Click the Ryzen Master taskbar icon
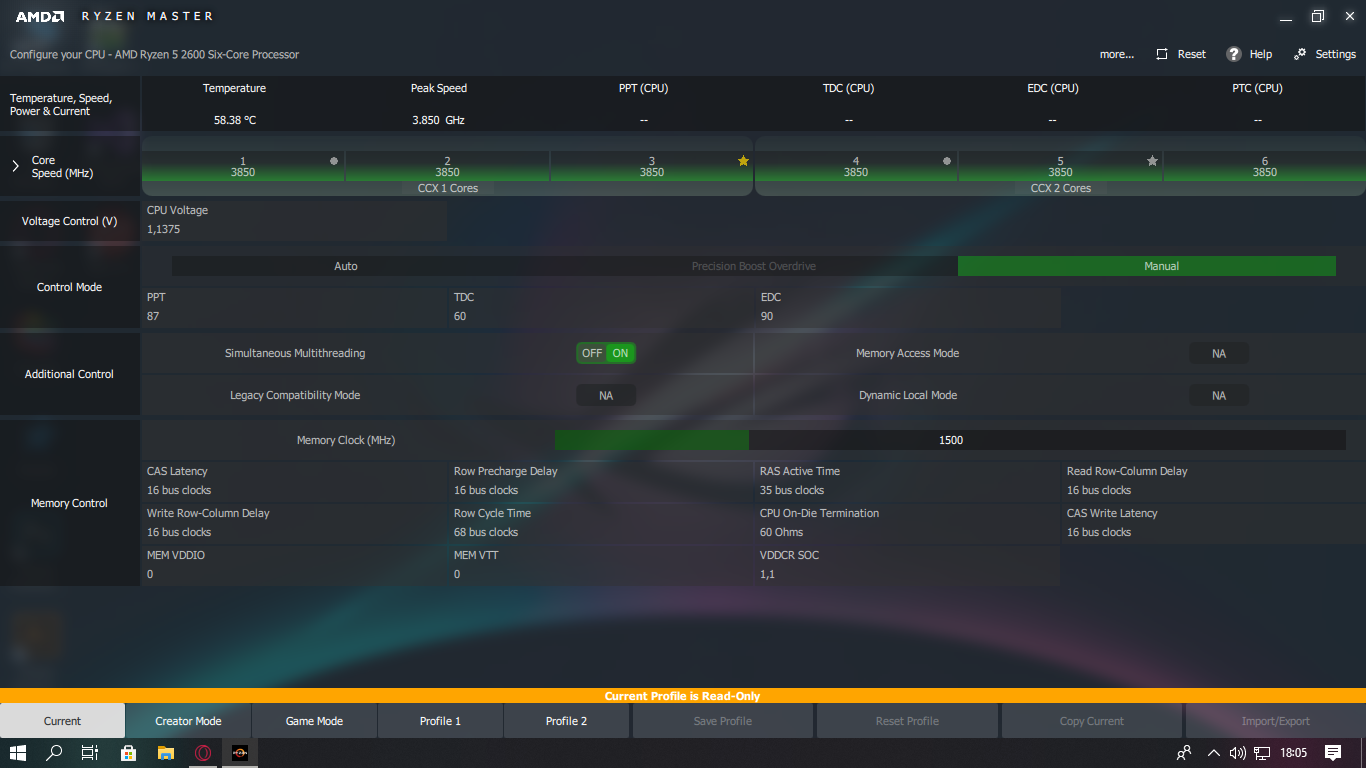The image size is (1366, 768). pyautogui.click(x=240, y=753)
